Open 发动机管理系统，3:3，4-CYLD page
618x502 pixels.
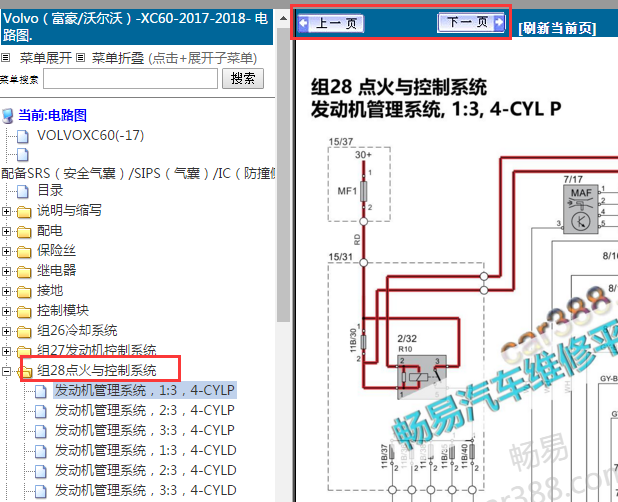[x=146, y=491]
